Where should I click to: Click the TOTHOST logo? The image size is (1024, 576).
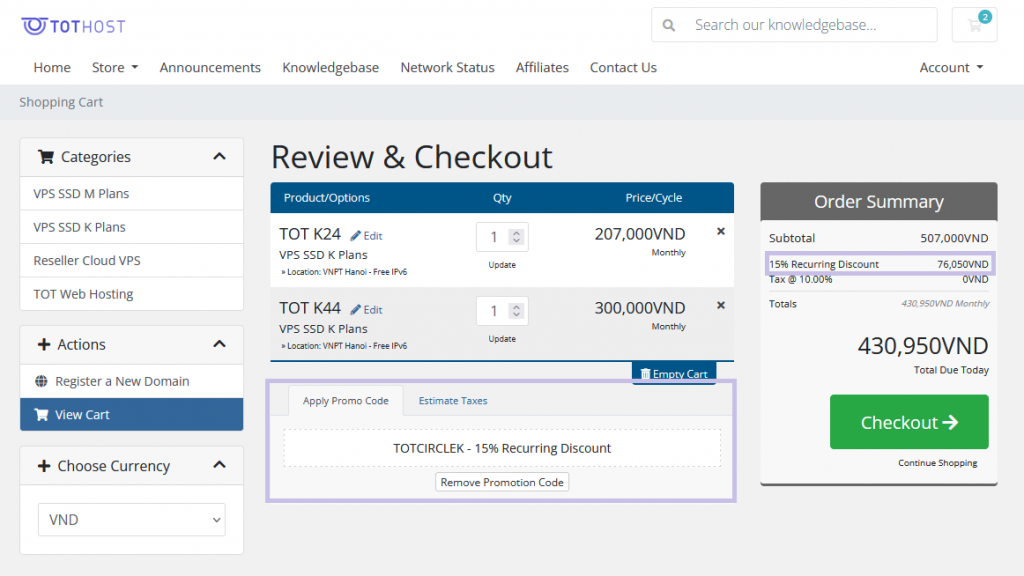[73, 25]
